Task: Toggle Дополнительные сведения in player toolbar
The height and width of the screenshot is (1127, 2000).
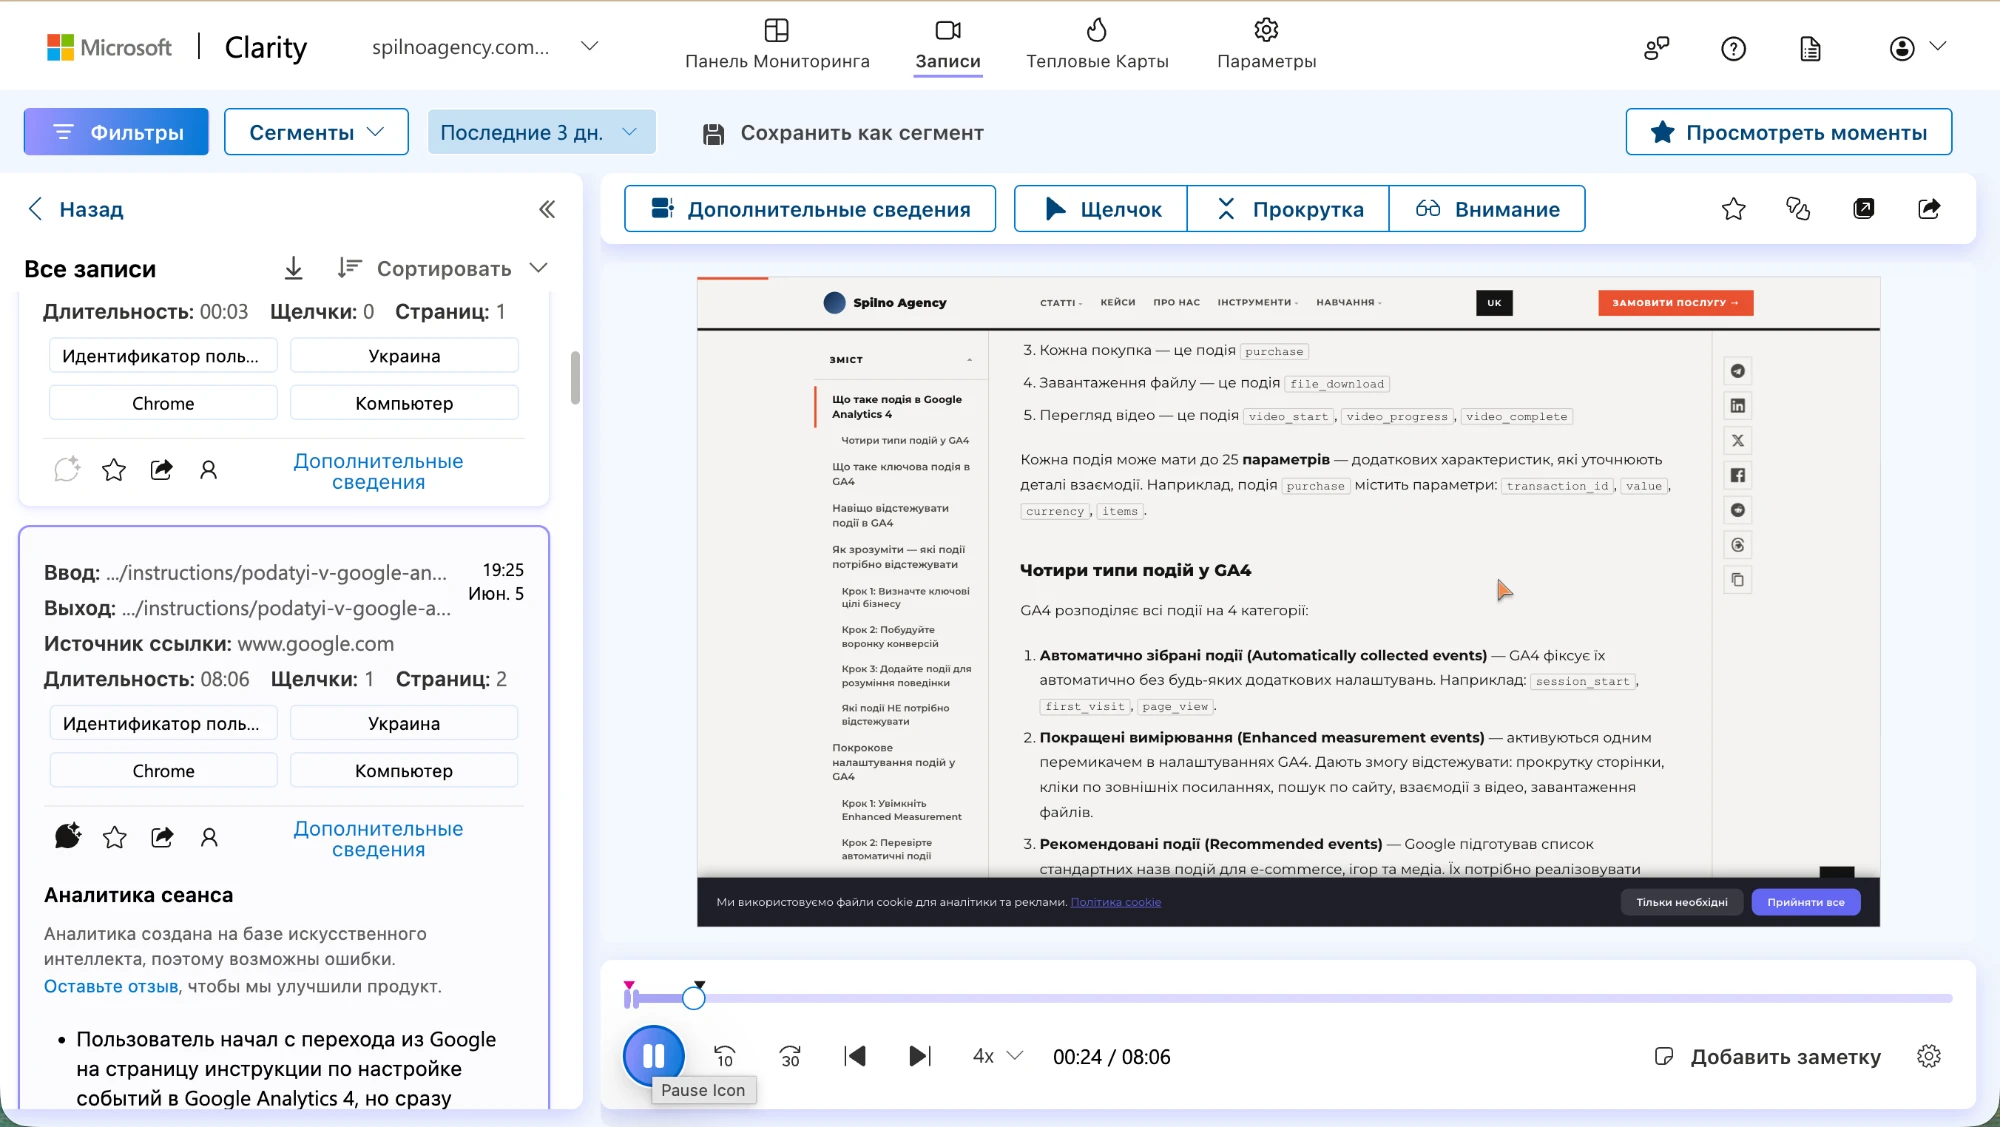Action: pos(810,209)
